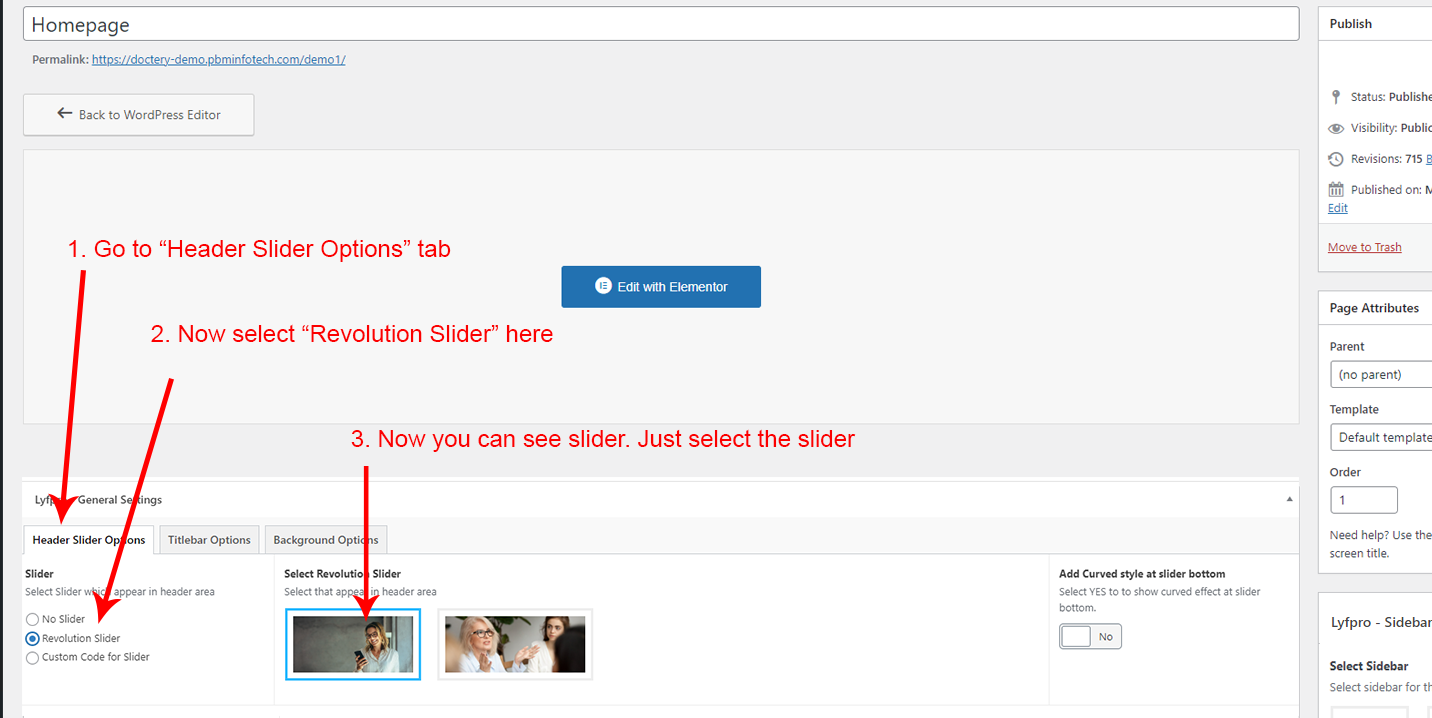1432x718 pixels.
Task: Click the Elementor logo icon on blue button
Action: click(x=603, y=286)
